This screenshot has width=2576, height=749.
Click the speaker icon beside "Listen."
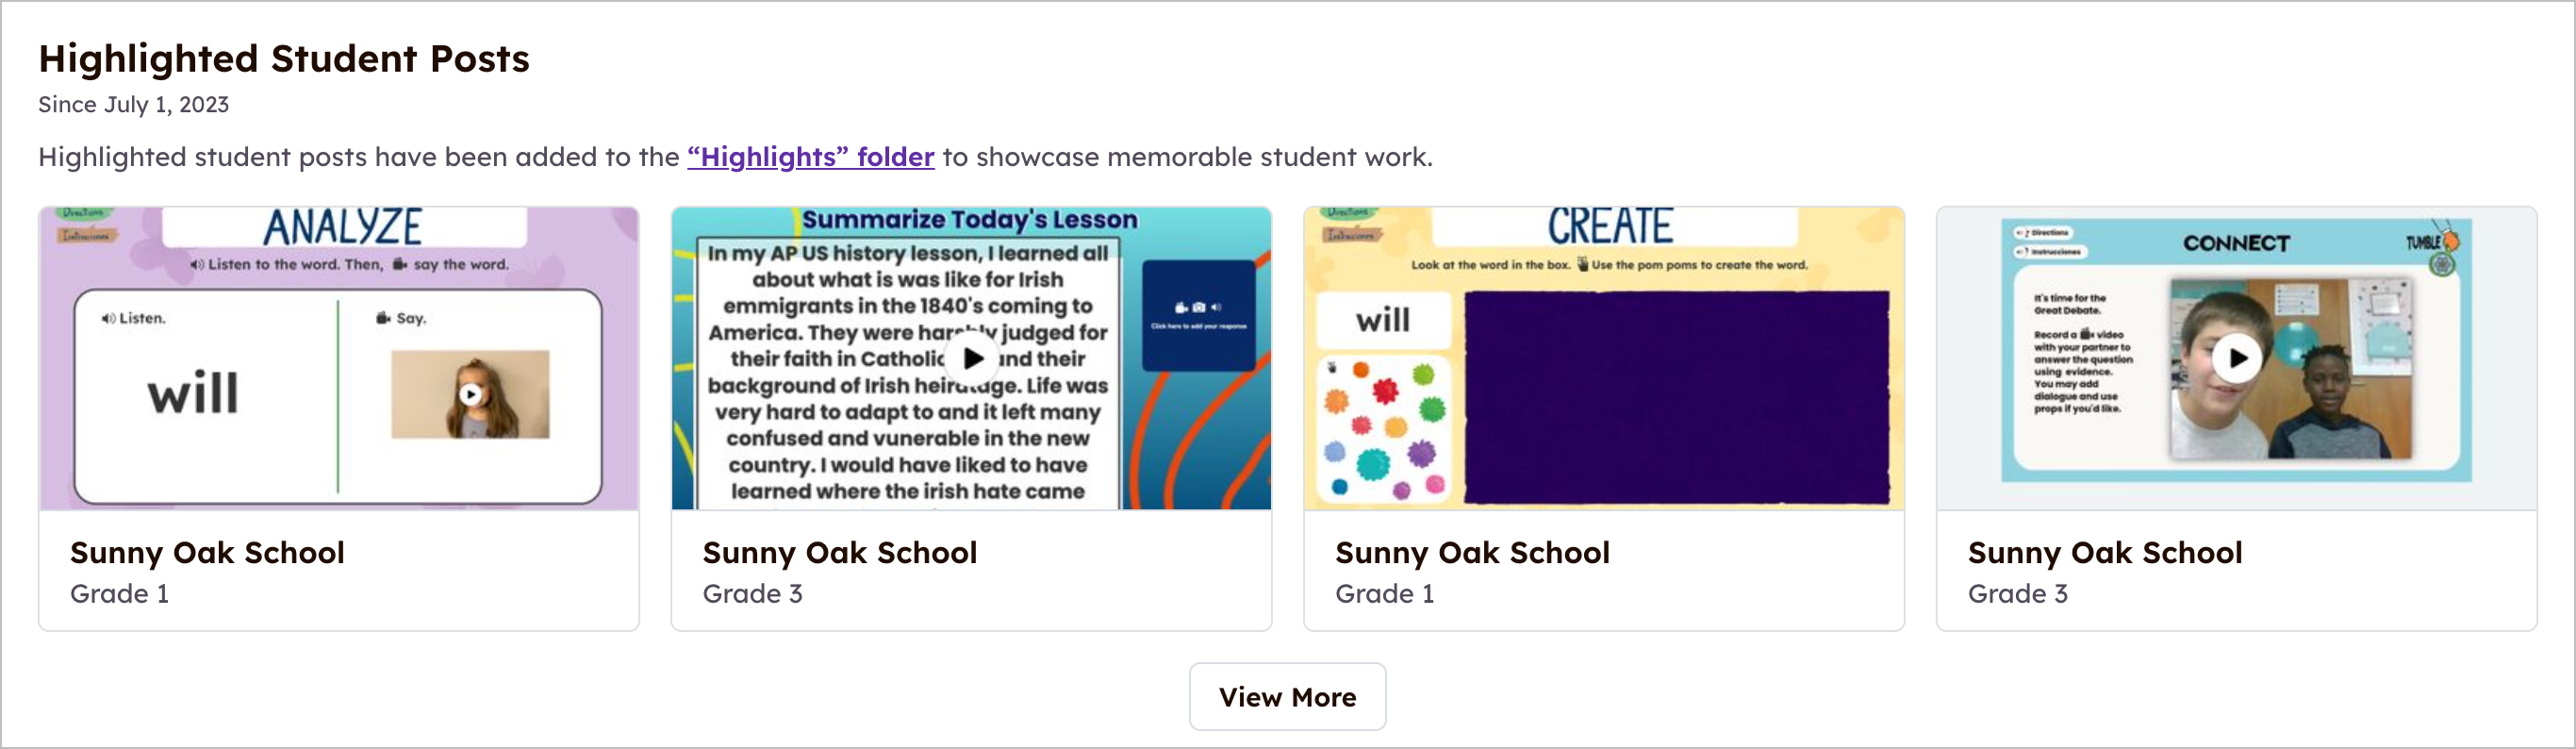(x=108, y=318)
